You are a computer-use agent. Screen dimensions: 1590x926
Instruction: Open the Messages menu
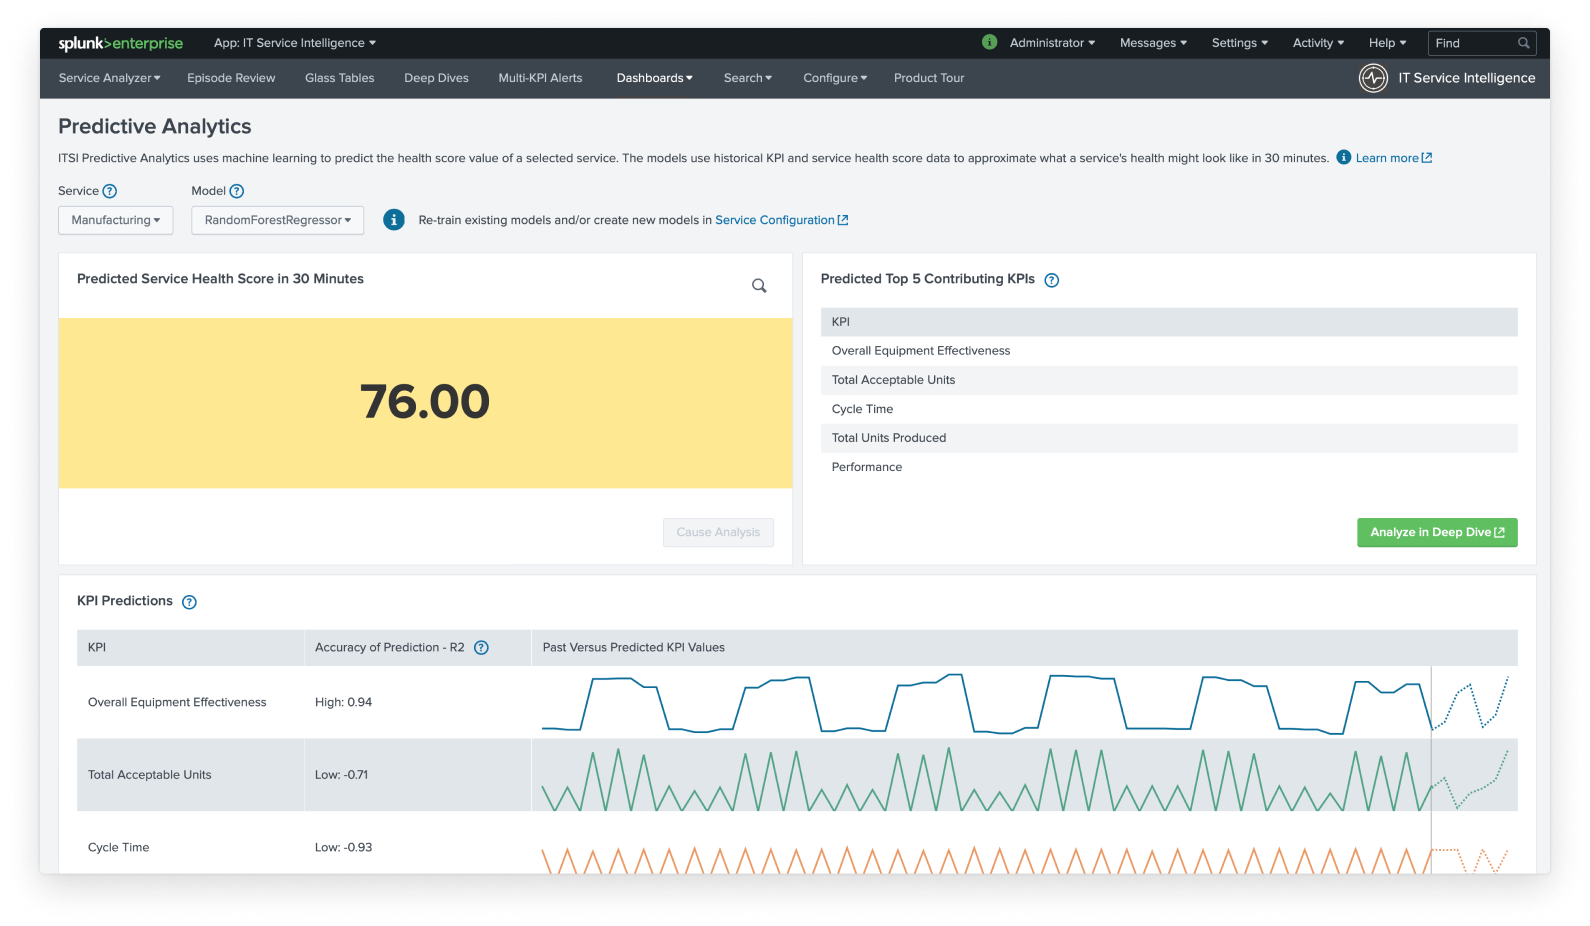click(1153, 43)
